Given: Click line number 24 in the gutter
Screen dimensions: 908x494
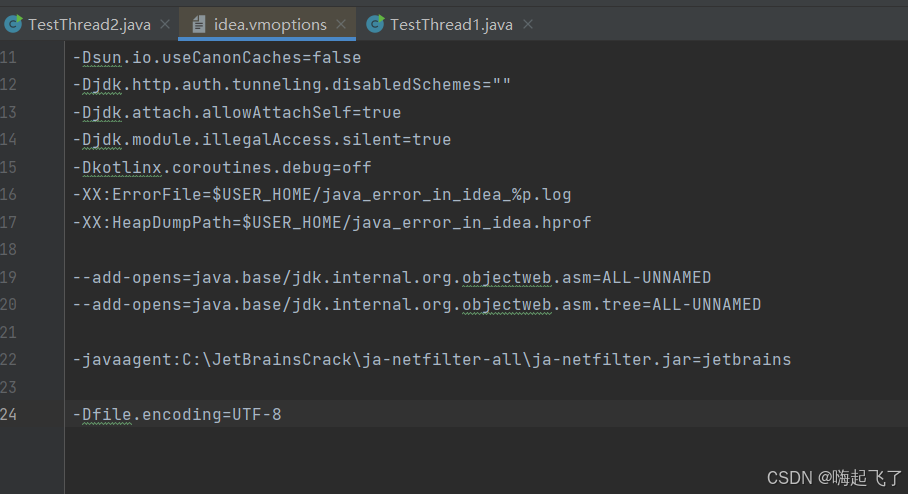Looking at the screenshot, I should (x=8, y=415).
